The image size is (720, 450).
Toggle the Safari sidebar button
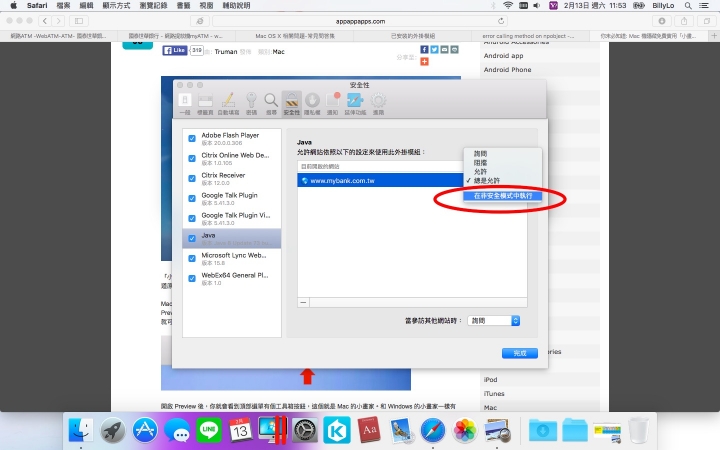(79, 21)
